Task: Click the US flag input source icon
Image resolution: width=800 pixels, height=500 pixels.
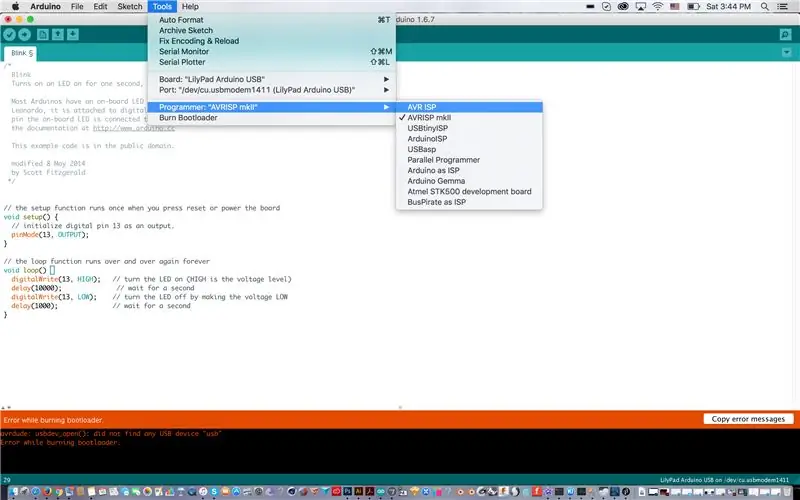Action: pos(674,7)
